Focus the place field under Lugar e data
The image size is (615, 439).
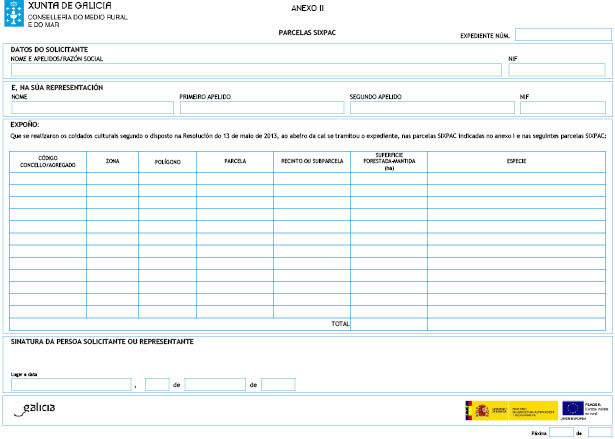coord(70,384)
